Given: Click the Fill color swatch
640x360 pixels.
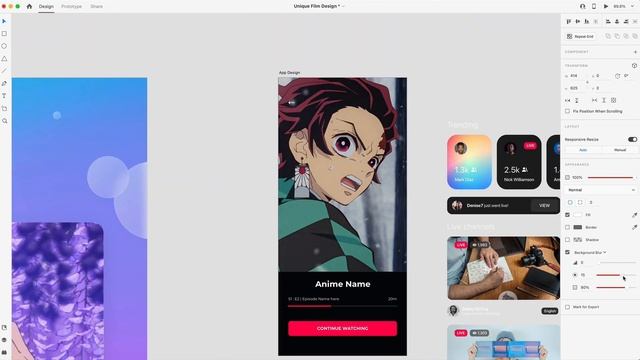Looking at the screenshot, I should coord(578,215).
